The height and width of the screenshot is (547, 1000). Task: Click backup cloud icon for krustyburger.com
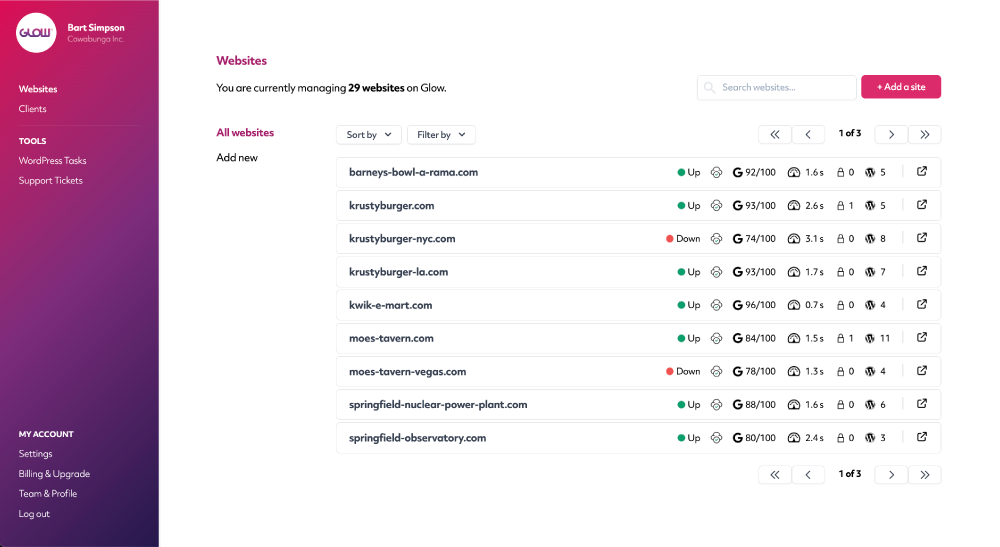pos(716,205)
